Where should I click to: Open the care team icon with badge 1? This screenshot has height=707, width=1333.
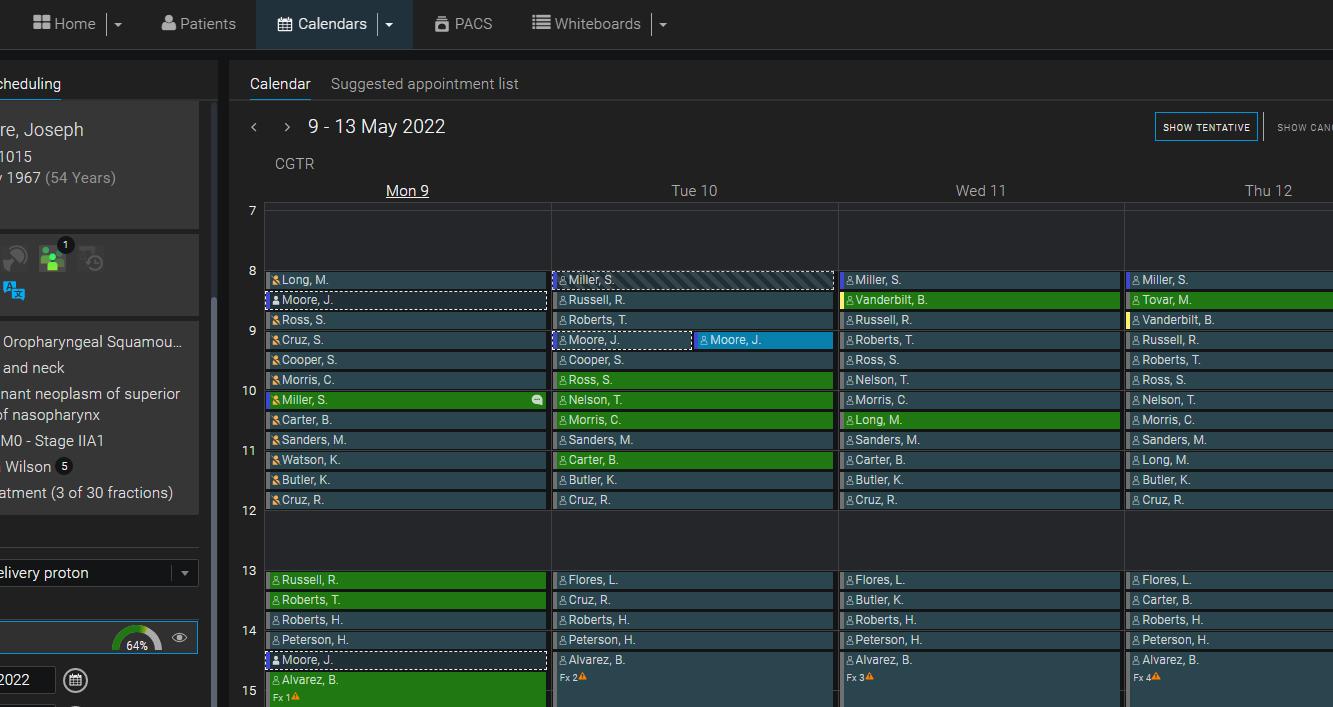point(54,258)
